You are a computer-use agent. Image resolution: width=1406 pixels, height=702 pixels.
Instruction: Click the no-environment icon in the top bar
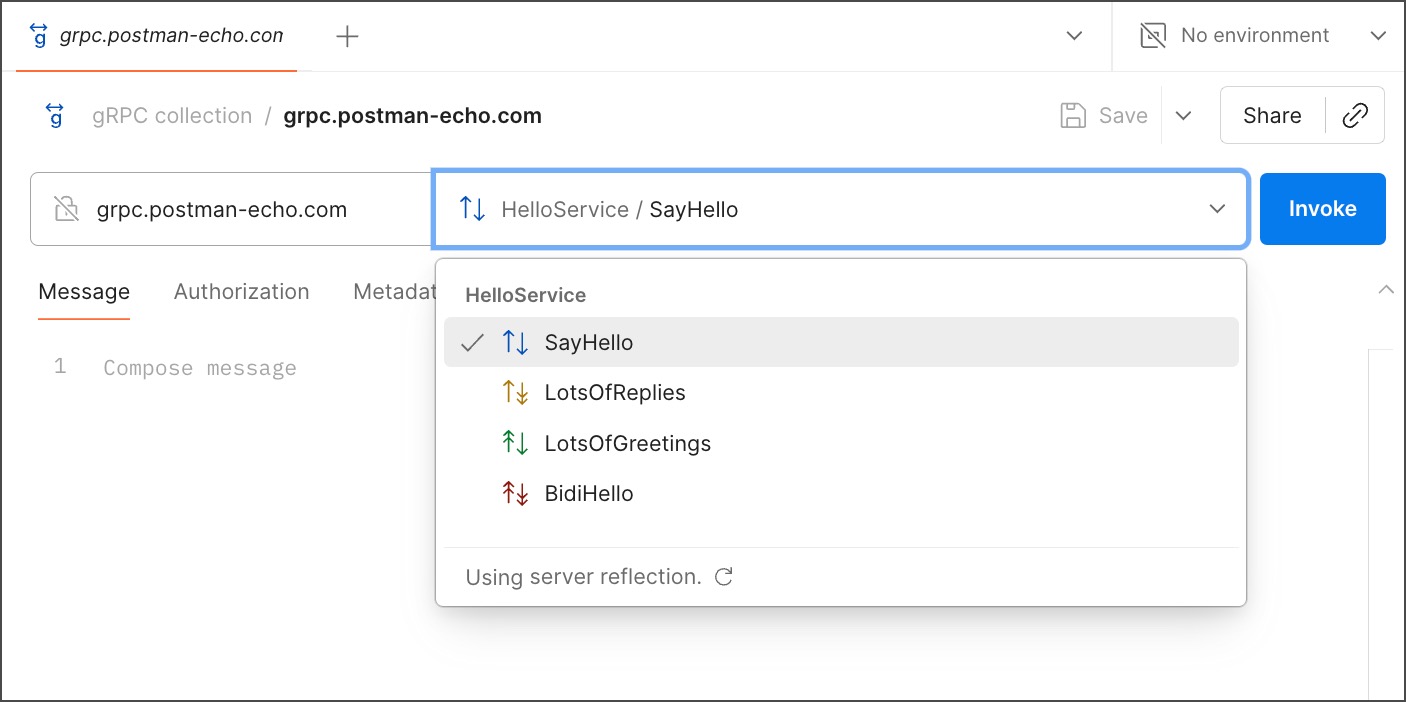(x=1153, y=36)
